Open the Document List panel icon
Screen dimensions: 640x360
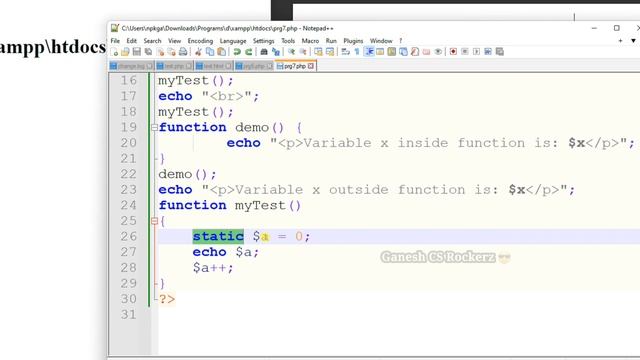coord(403,52)
